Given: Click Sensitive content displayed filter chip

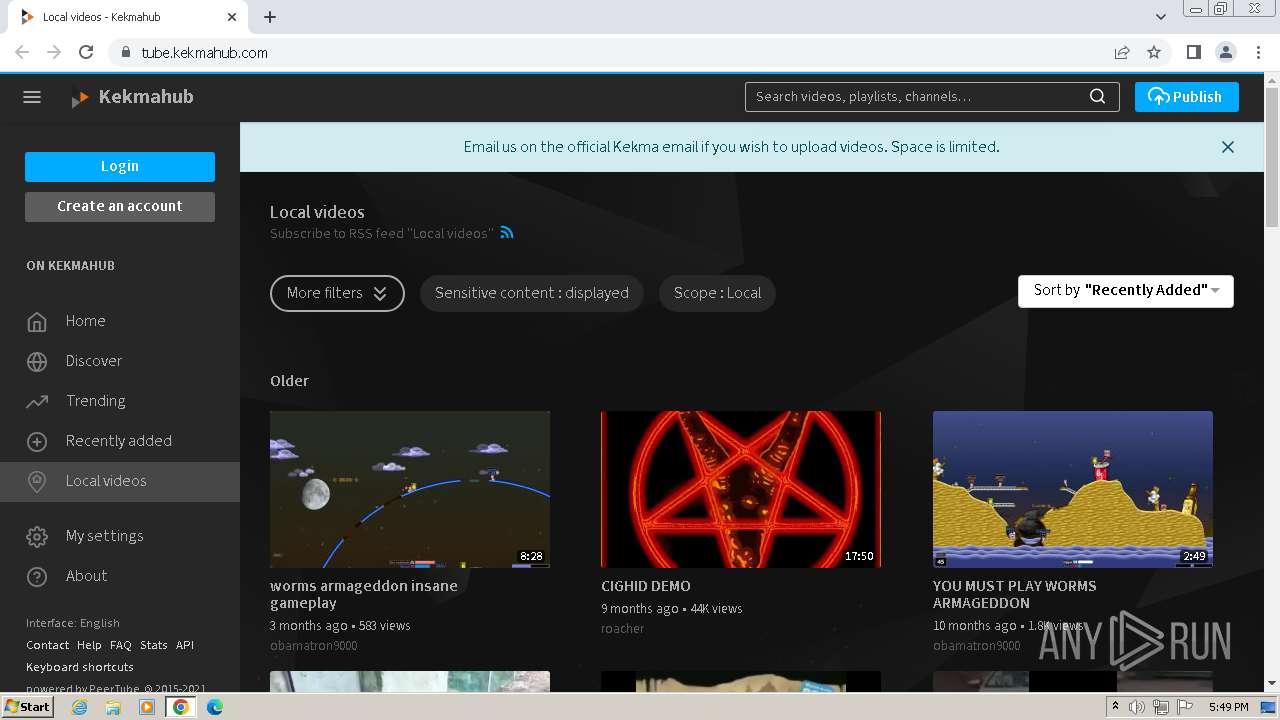Looking at the screenshot, I should [532, 293].
